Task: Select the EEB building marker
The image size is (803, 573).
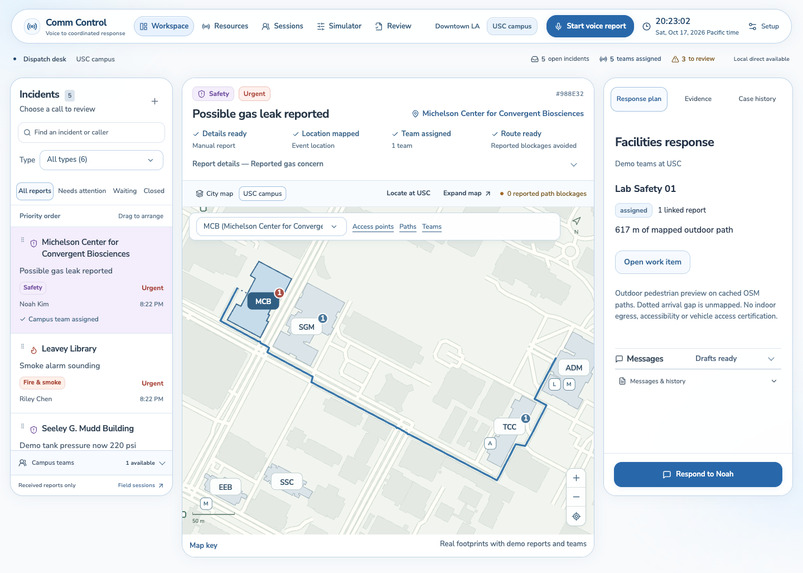Action: click(225, 487)
